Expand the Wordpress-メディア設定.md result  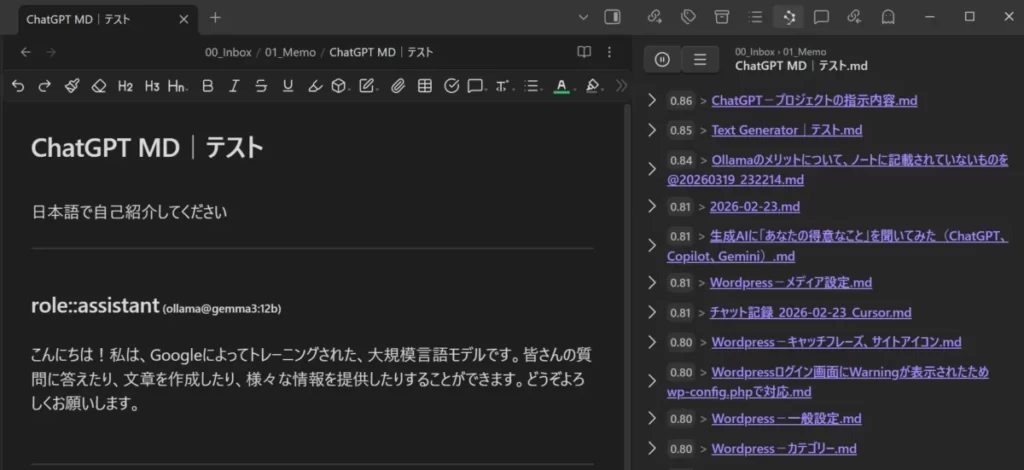[651, 282]
